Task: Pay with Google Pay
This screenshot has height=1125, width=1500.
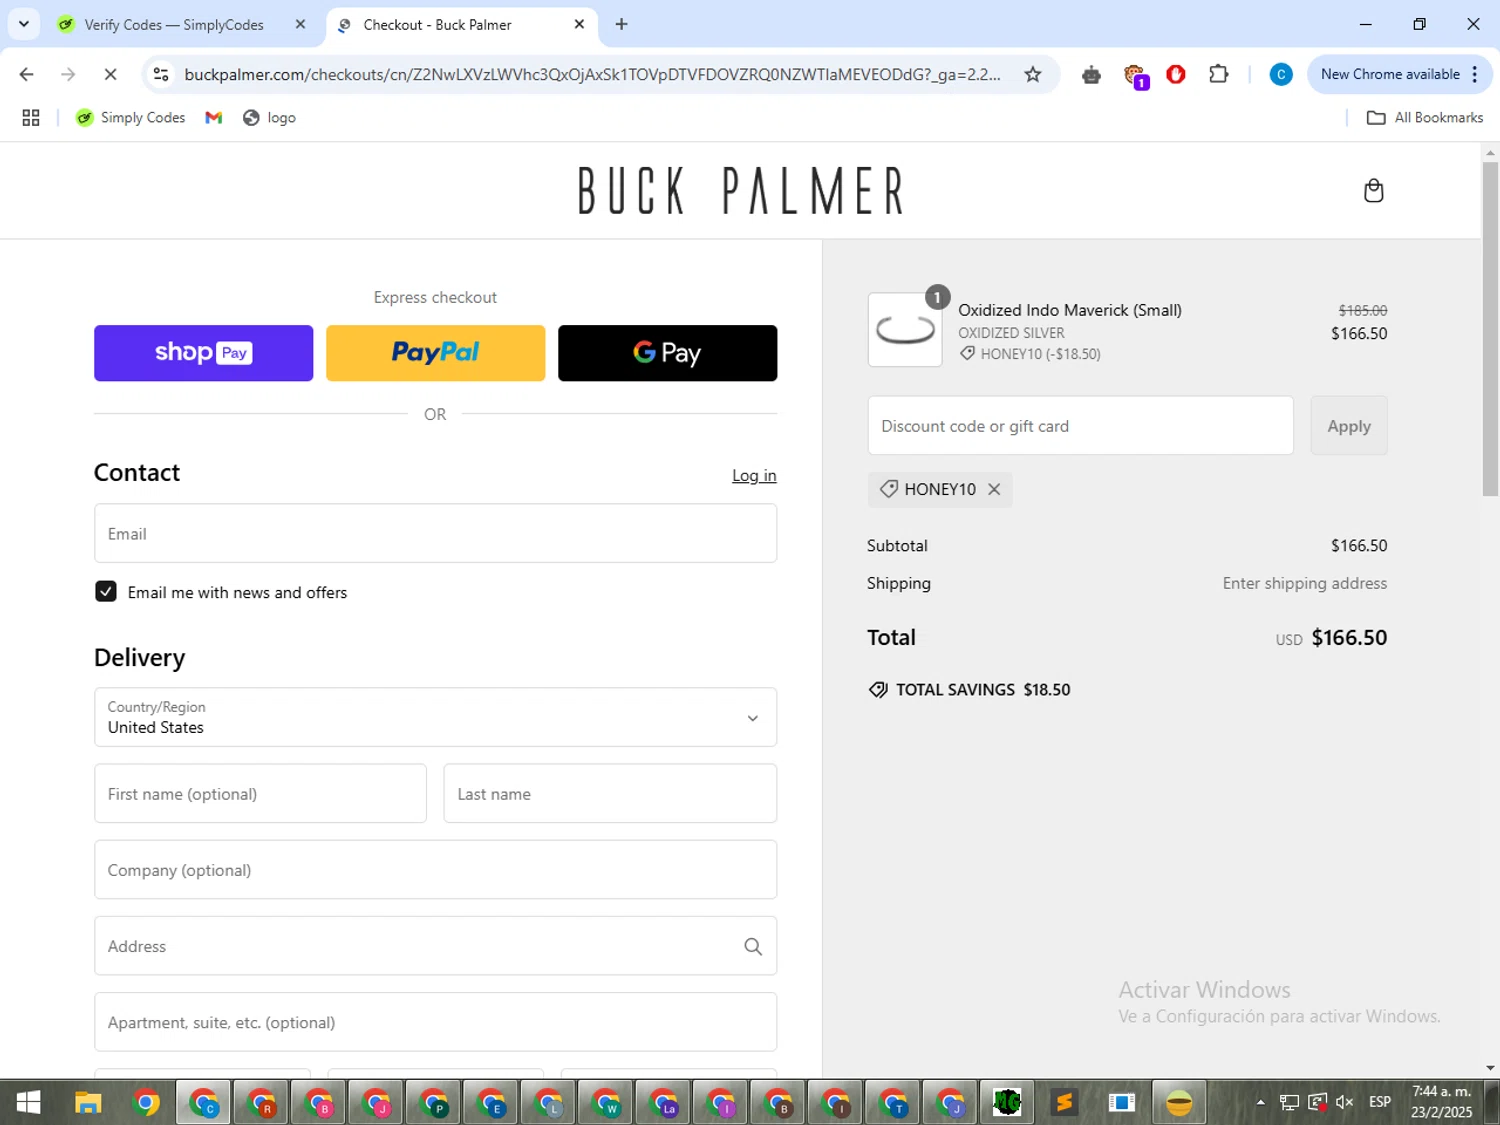Action: click(x=667, y=353)
